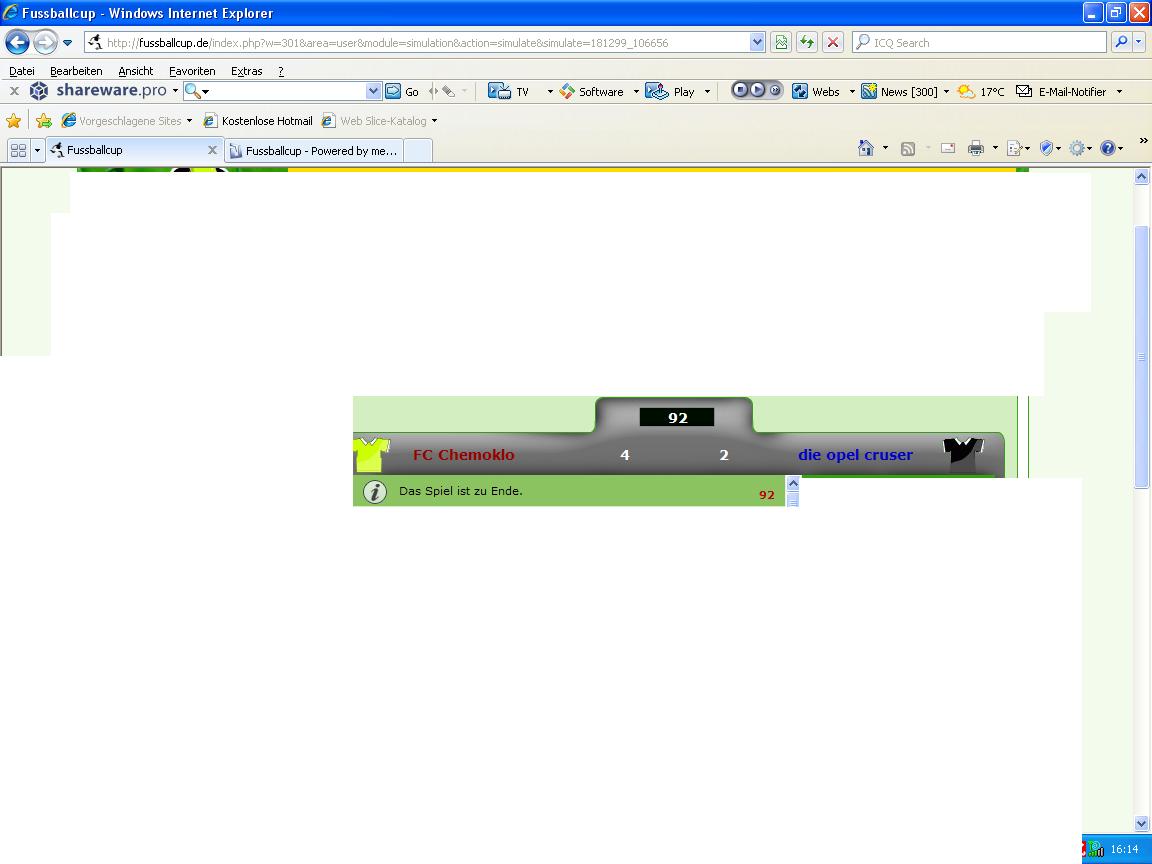
Task: Open the Home page icon
Action: click(x=866, y=149)
